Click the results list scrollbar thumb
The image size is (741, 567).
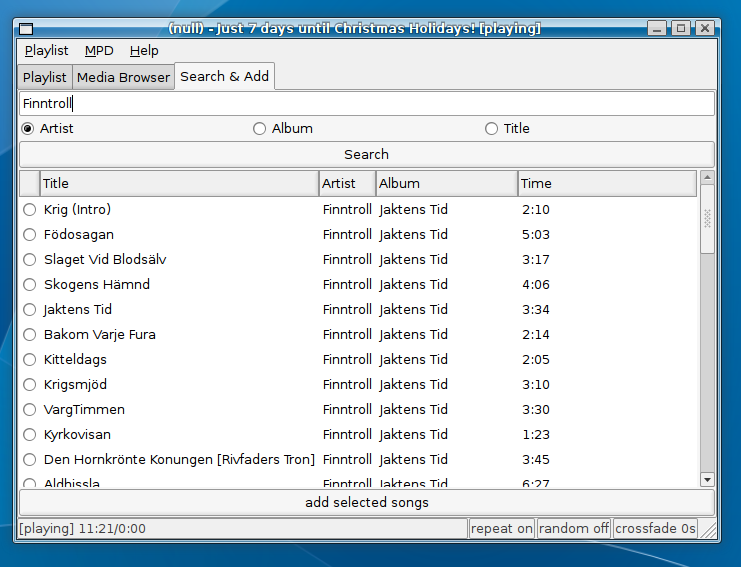coord(707,219)
